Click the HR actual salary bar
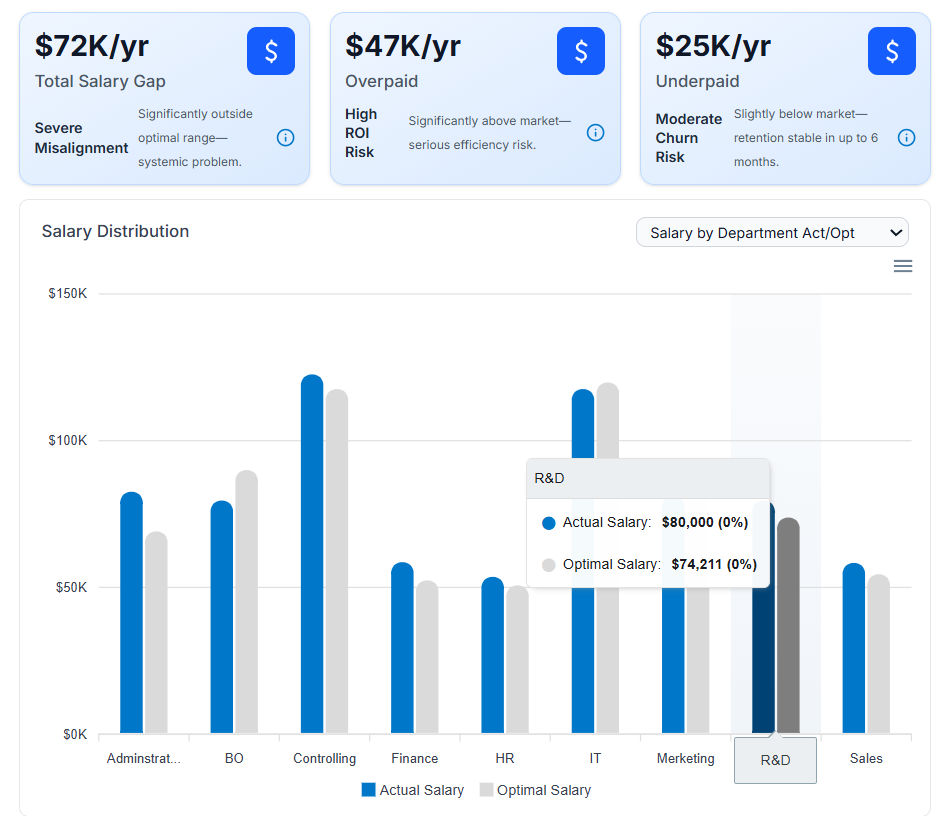Screen dimensions: 944x816 click(x=493, y=655)
